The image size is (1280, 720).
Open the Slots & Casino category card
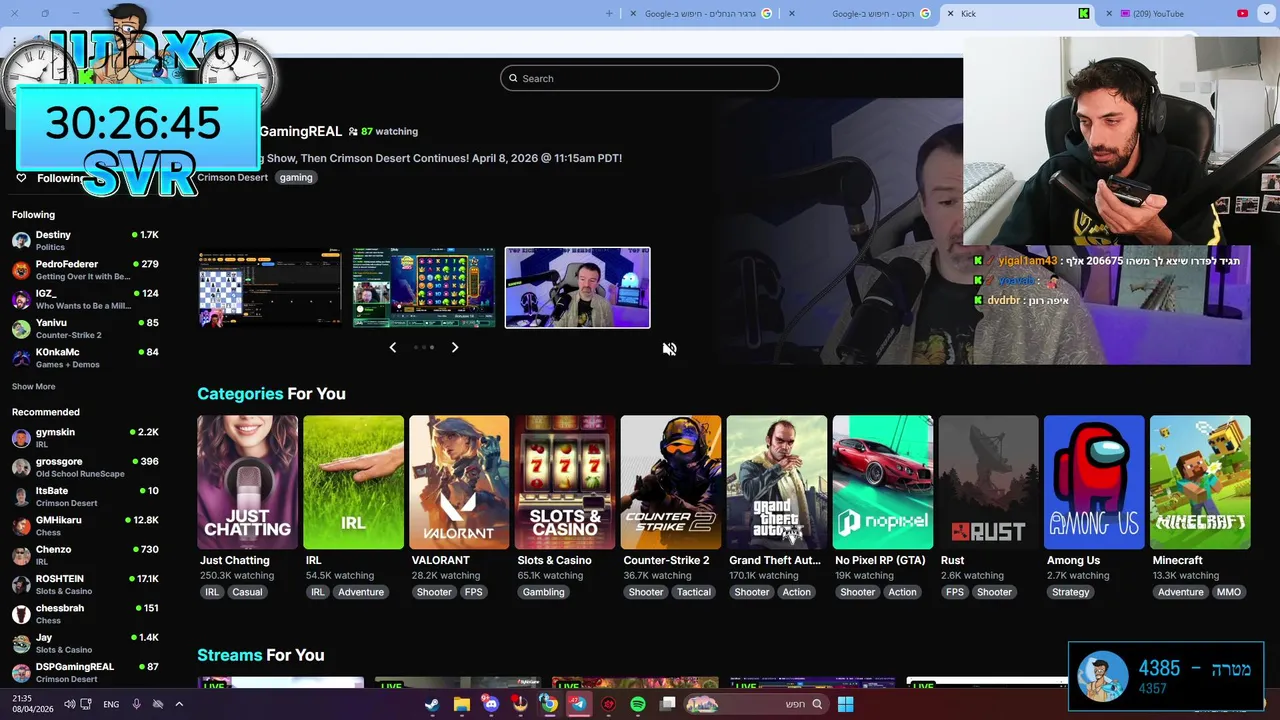(x=565, y=482)
